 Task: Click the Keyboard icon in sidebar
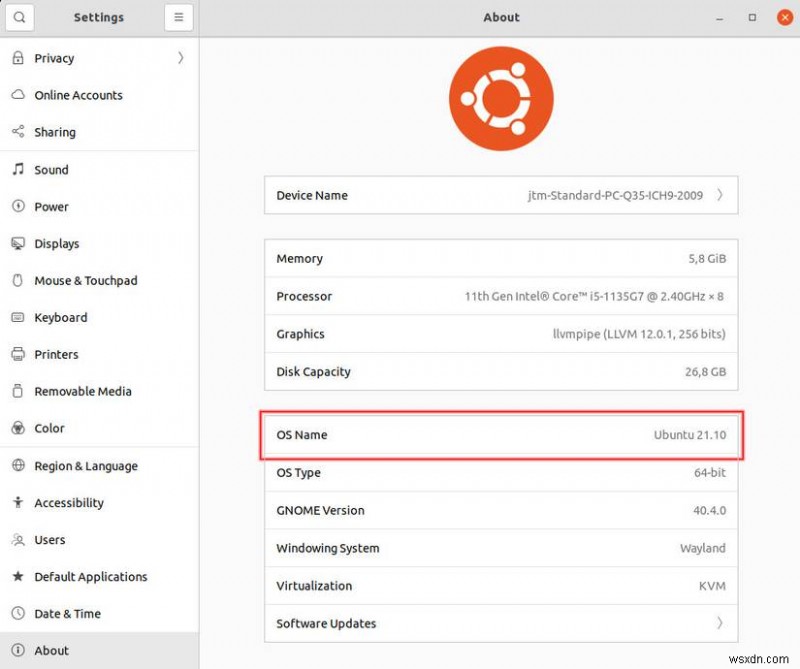[x=18, y=317]
